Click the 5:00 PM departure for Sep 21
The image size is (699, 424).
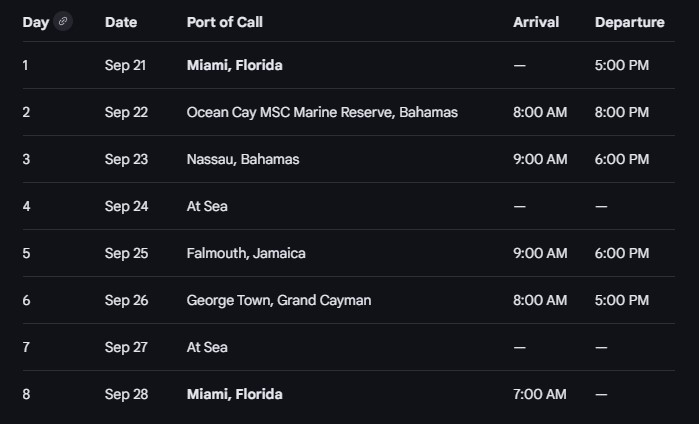(x=622, y=65)
